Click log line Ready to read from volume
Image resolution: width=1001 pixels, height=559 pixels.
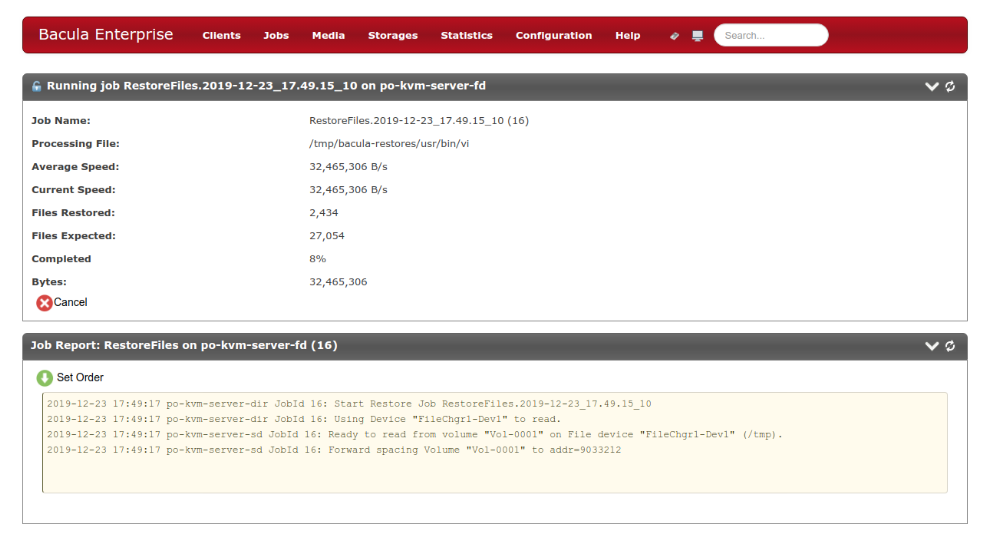click(414, 435)
